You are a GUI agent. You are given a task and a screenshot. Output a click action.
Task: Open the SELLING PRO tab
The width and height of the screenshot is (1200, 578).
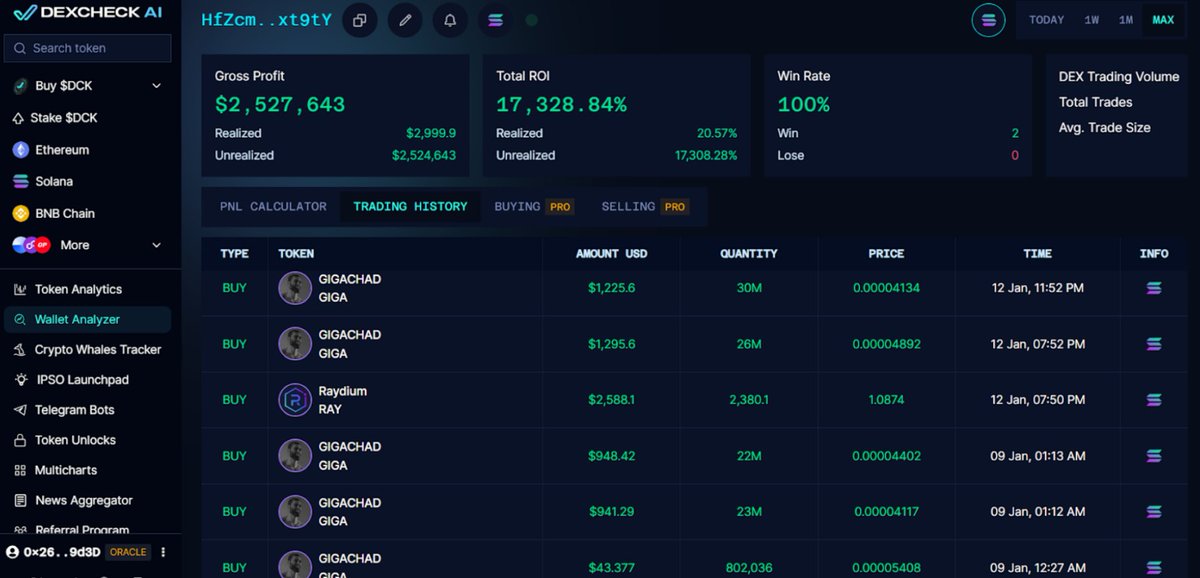(x=646, y=206)
